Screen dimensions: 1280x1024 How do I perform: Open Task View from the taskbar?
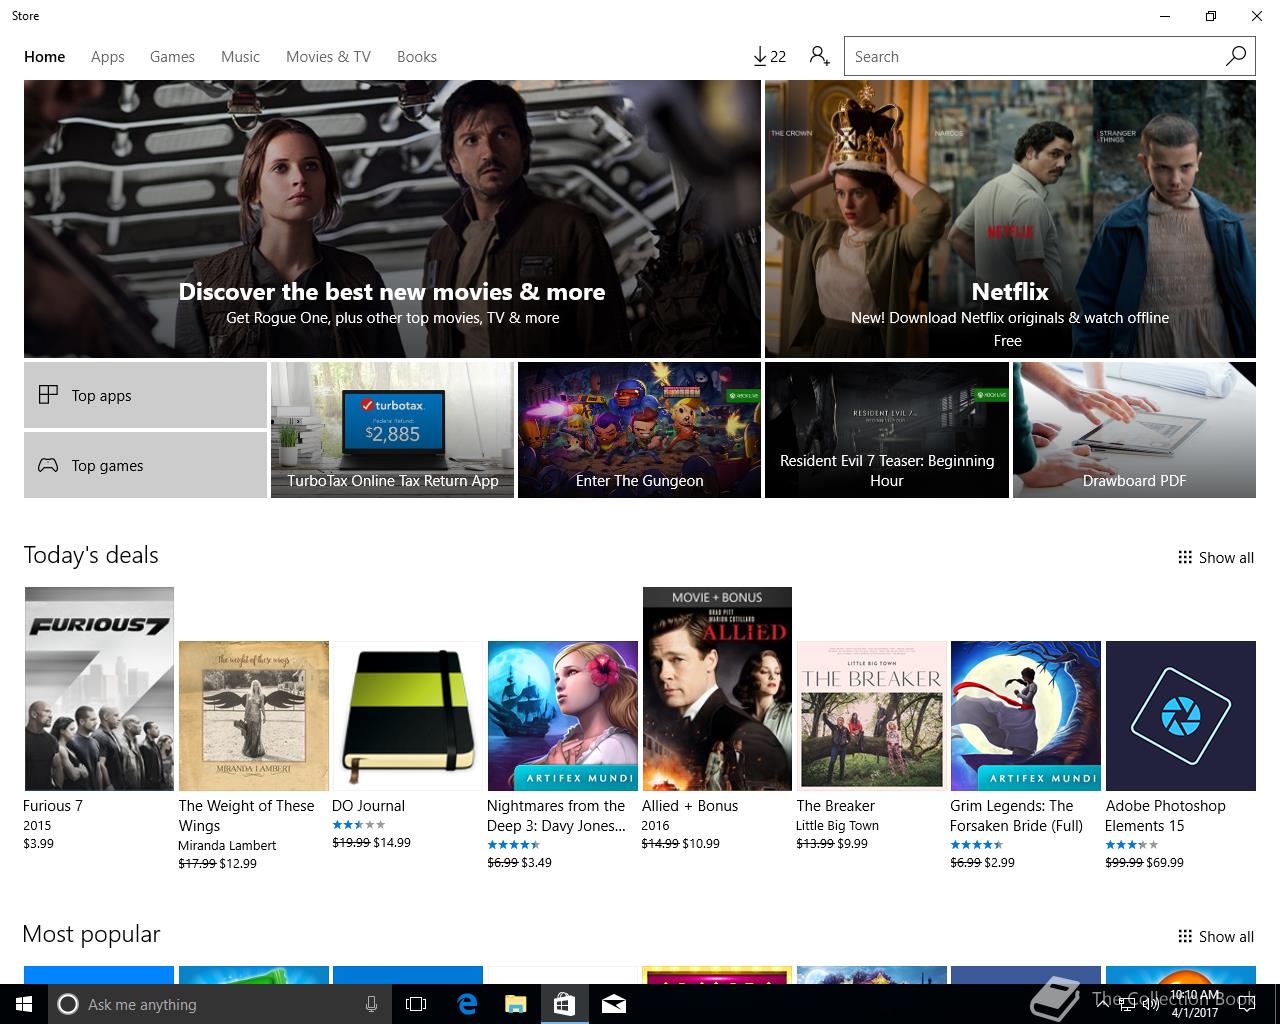416,1004
